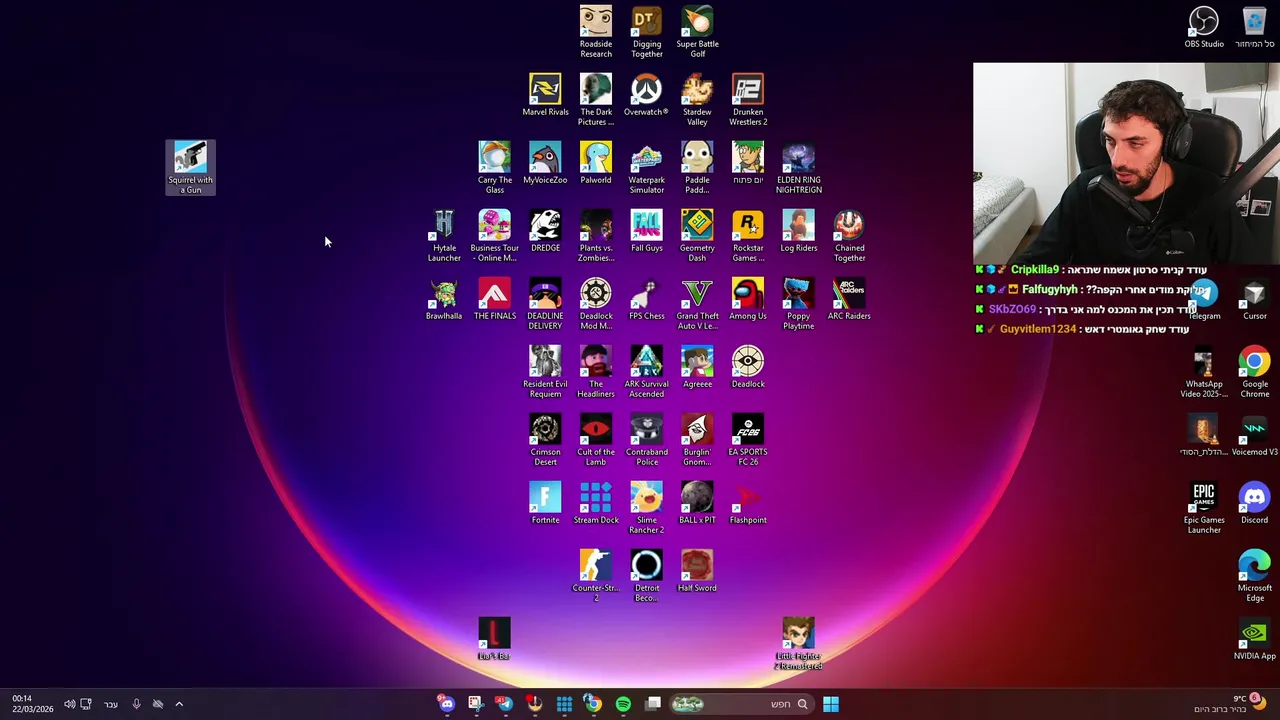
Task: Select Grand Theft Auto V shortcut
Action: coord(697,304)
